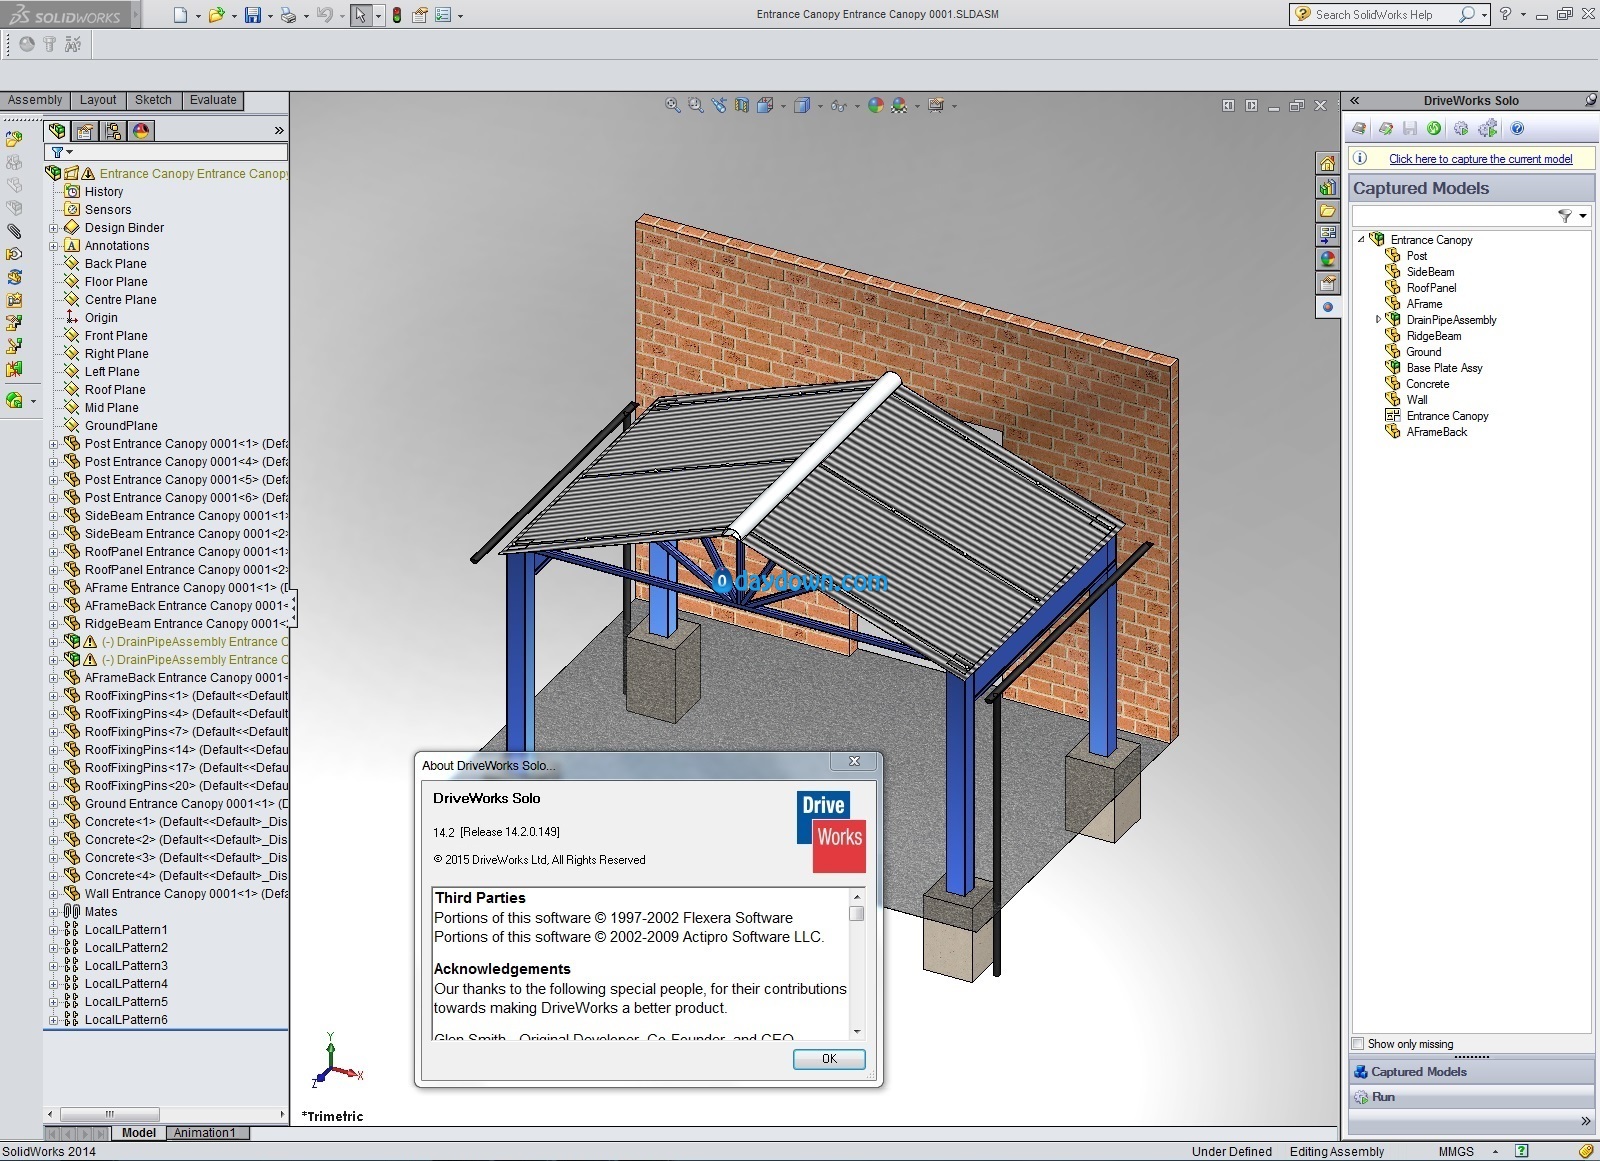This screenshot has height=1161, width=1600.
Task: Click the DriveWorks settings gear icon
Action: (x=1461, y=128)
